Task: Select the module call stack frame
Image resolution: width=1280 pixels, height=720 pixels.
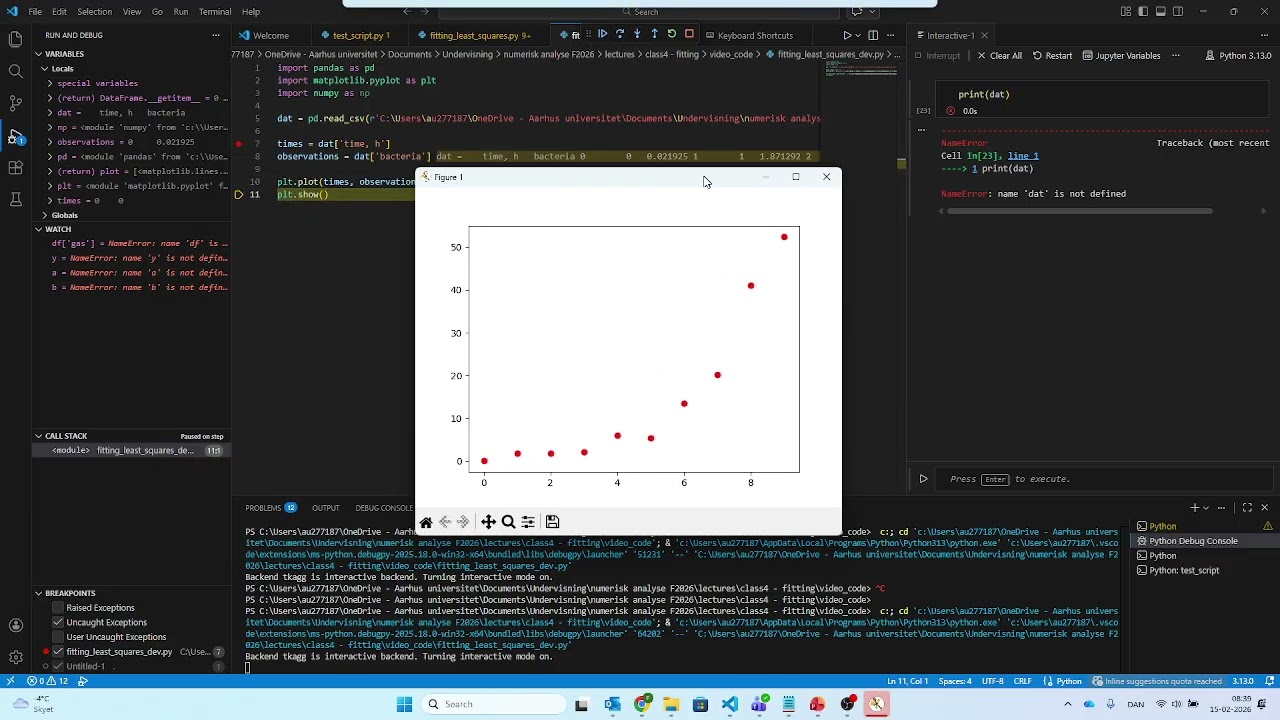Action: tap(132, 451)
